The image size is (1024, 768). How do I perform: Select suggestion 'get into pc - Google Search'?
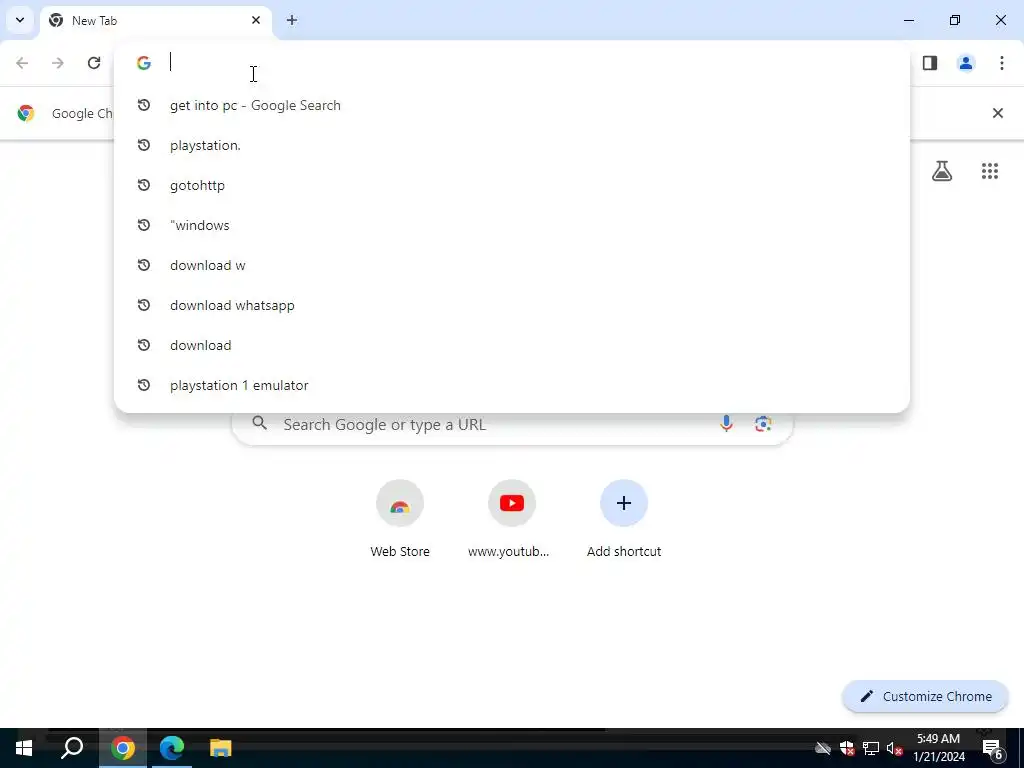coord(512,105)
